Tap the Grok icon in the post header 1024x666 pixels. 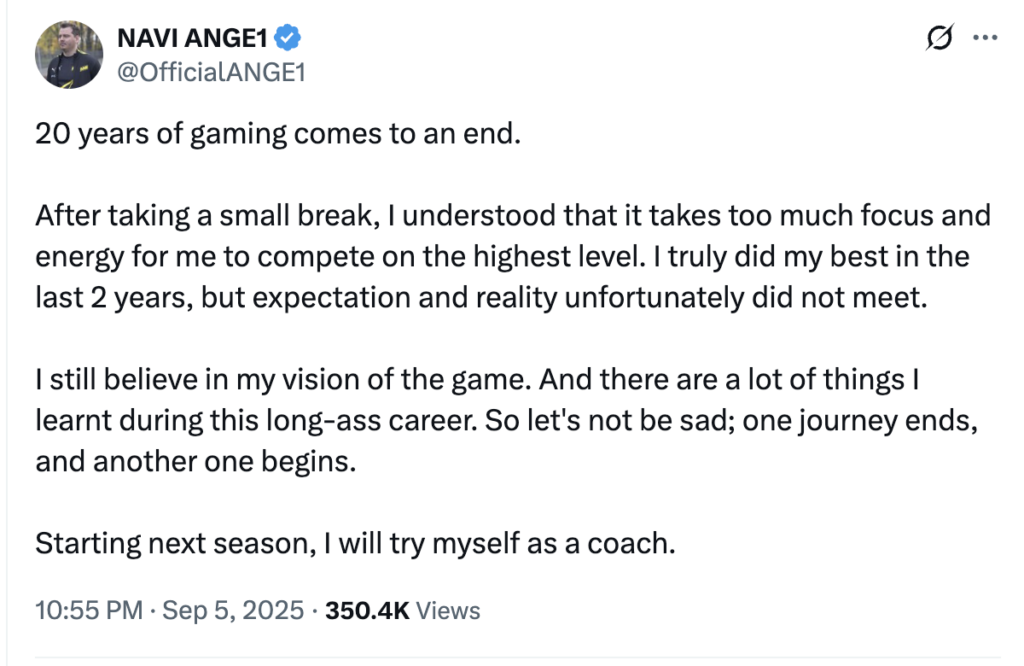[x=938, y=35]
